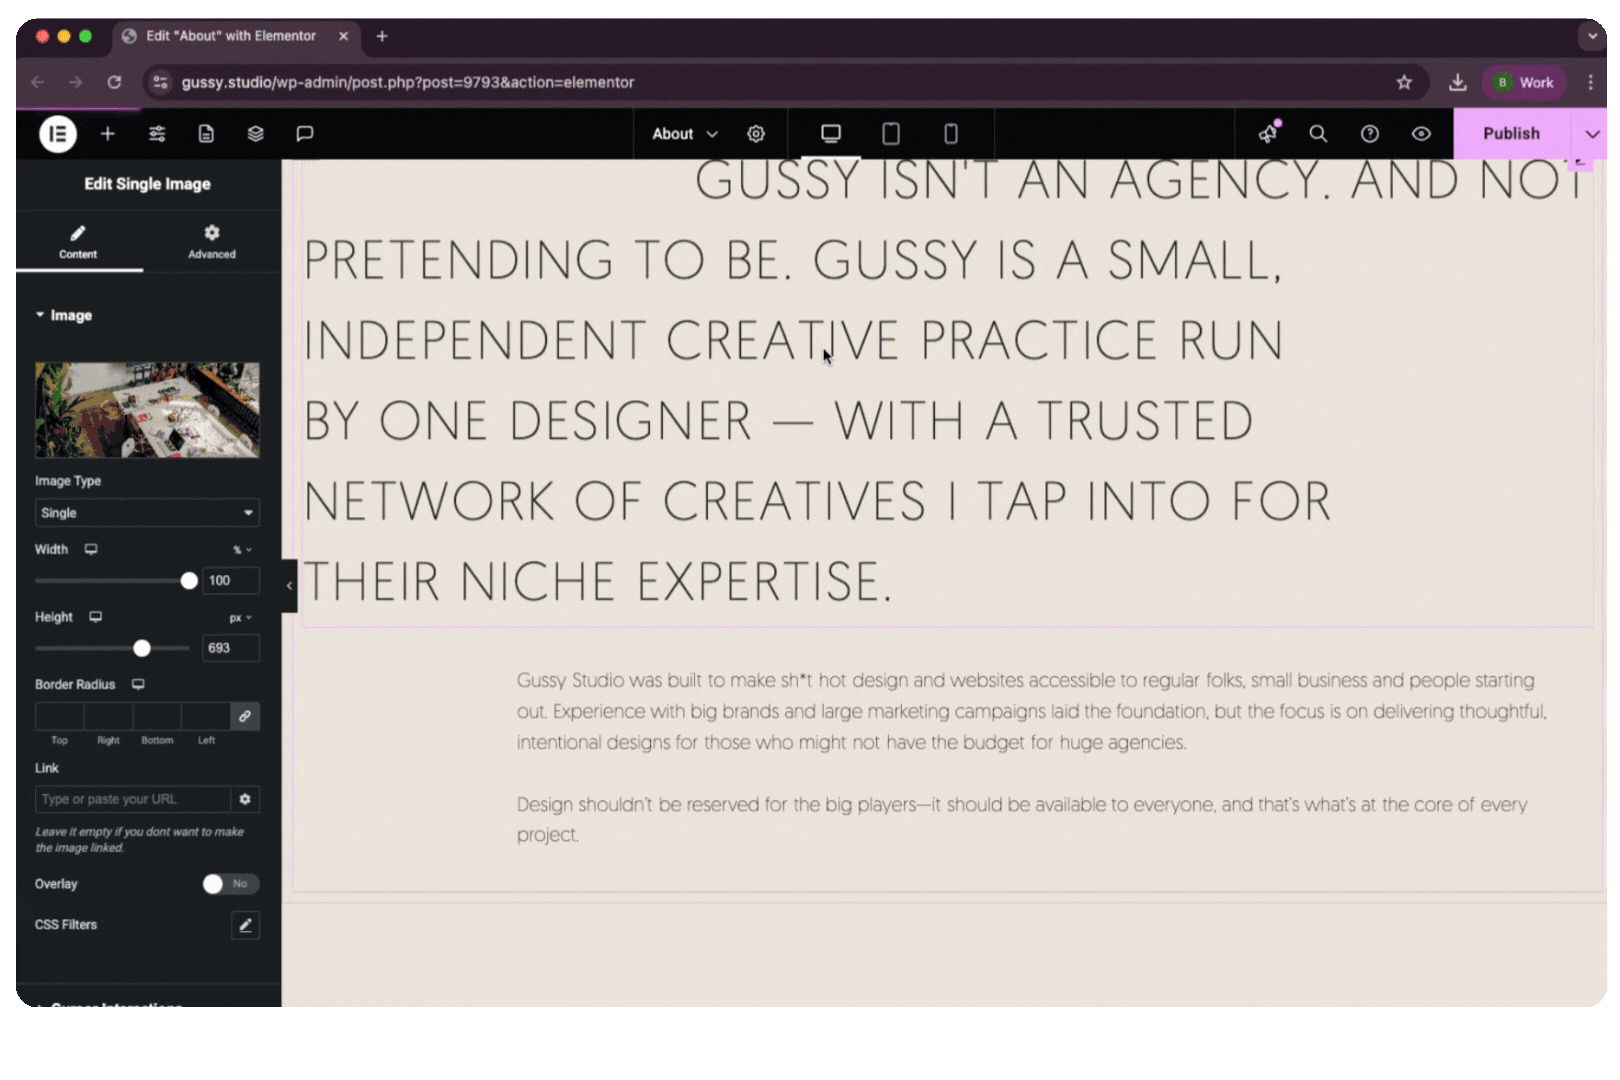Click the Add Element plus icon

coord(108,134)
